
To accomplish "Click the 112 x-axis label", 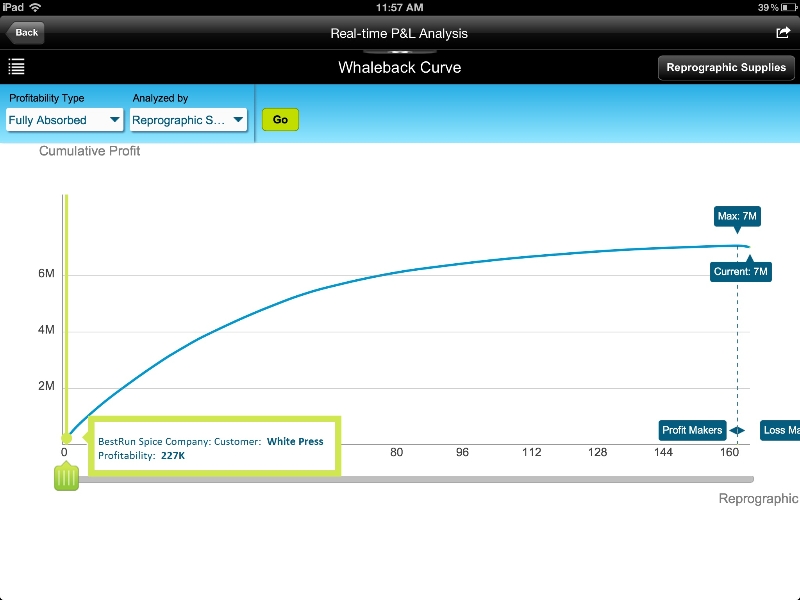I will 531,452.
